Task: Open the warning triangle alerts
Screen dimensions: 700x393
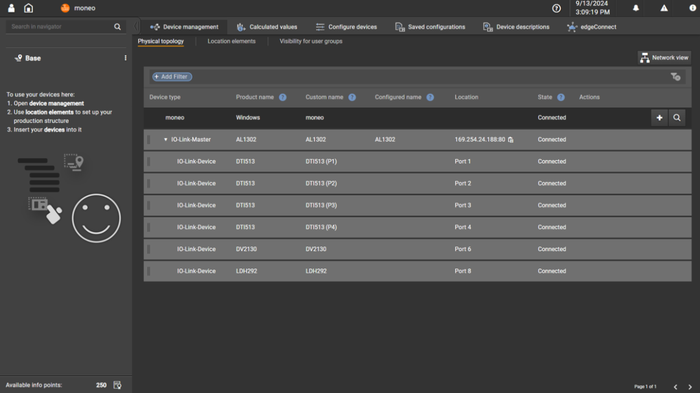Action: coord(664,8)
